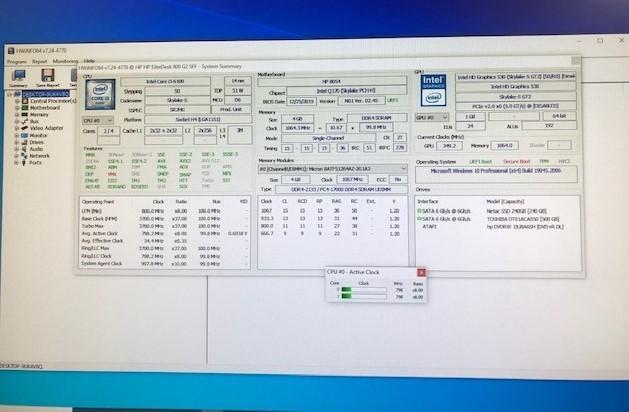Click the Memory module tree icon
The width and height of the screenshot is (629, 412).
(x=25, y=115)
